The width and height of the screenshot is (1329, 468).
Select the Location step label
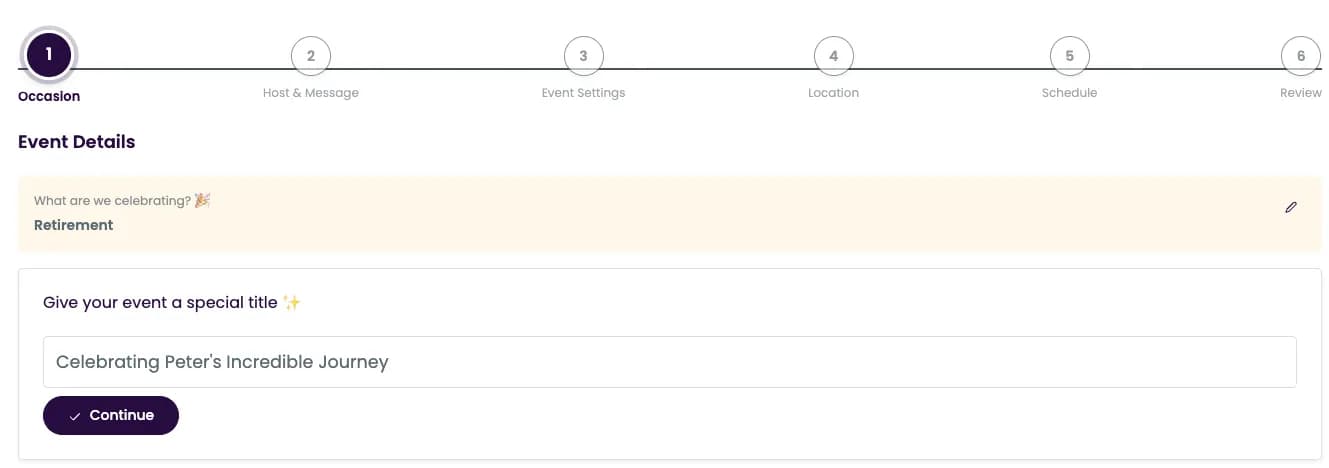click(x=833, y=93)
